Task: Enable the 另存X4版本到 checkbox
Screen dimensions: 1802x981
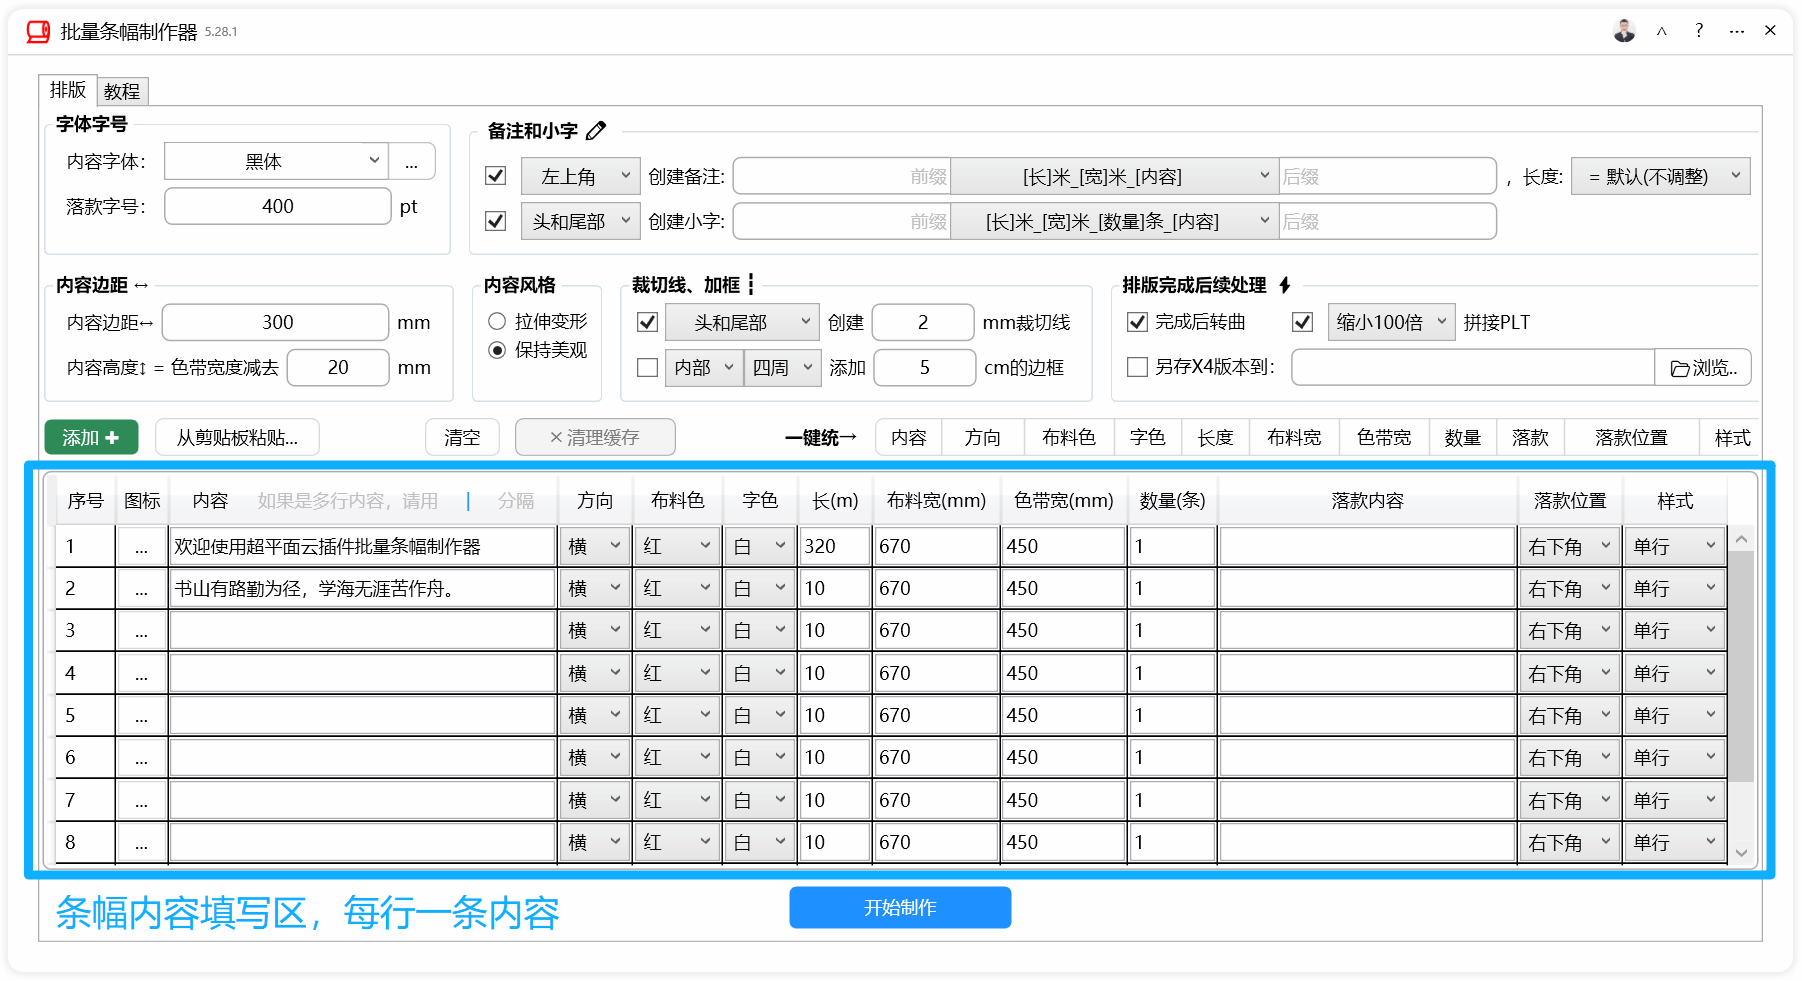Action: point(1137,367)
